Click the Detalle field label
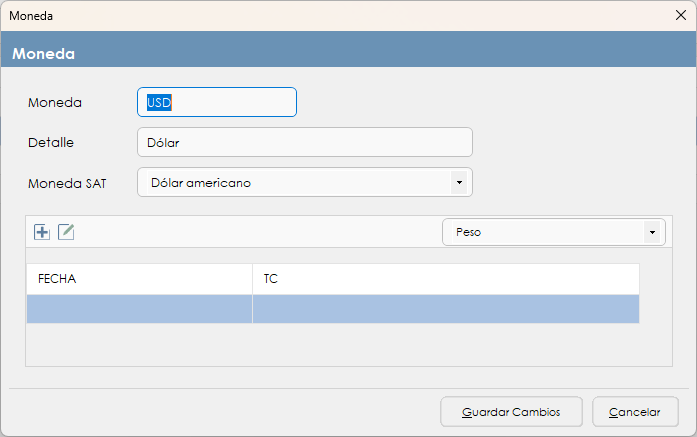 coord(51,142)
